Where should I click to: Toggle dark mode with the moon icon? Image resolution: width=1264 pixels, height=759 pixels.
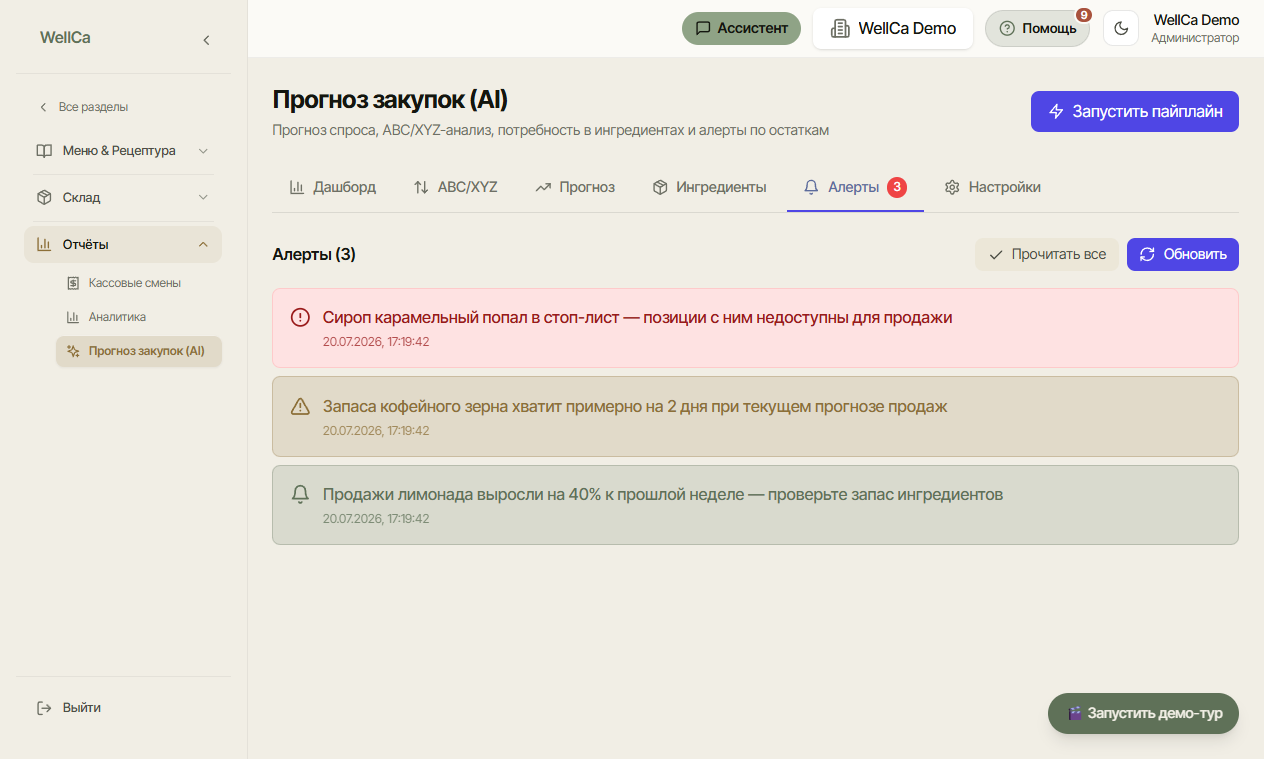coord(1121,28)
